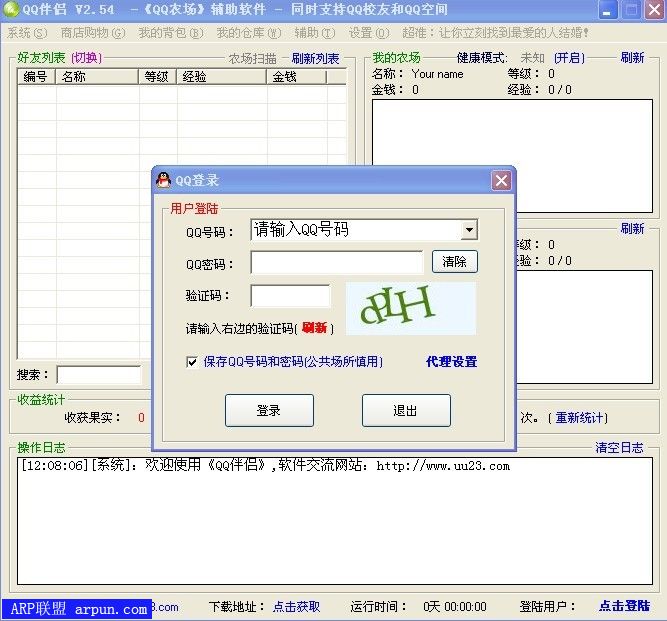Click the 名称 column header
Image resolution: width=667 pixels, height=621 pixels.
click(97, 77)
